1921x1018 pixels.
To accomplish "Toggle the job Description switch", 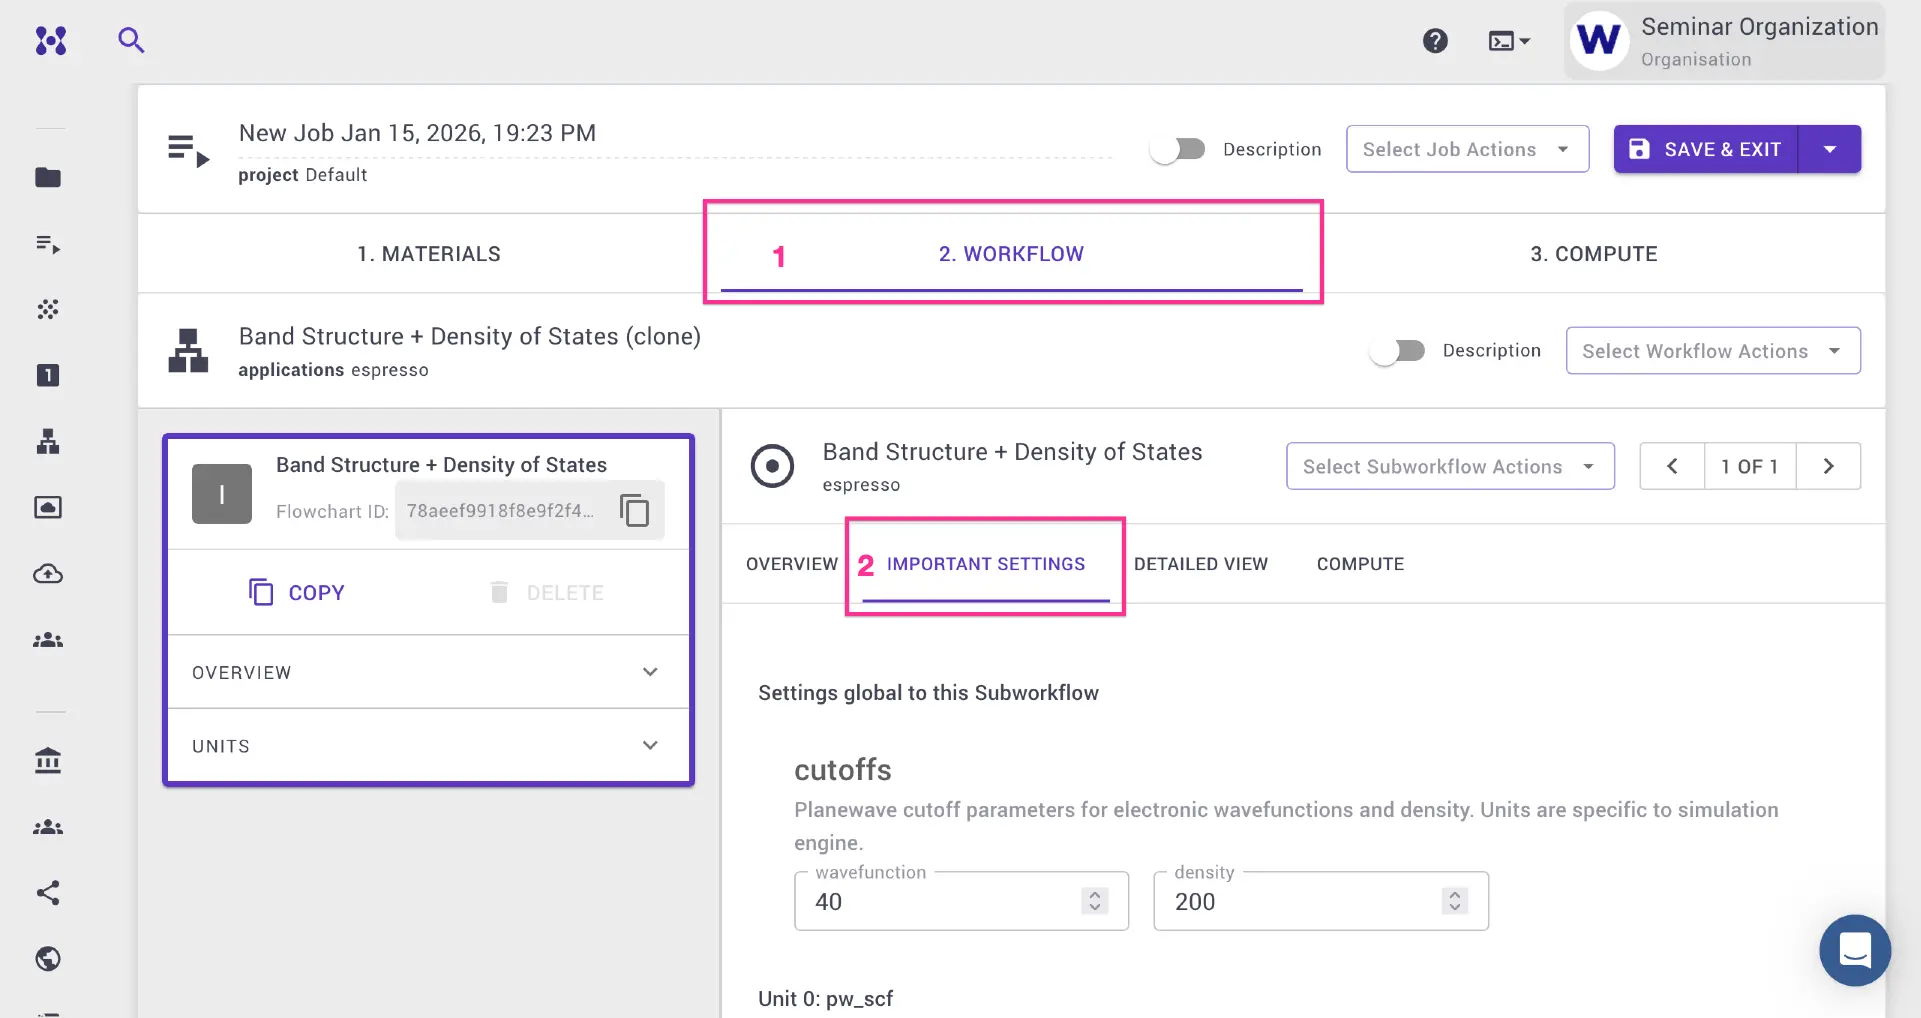I will [1178, 148].
